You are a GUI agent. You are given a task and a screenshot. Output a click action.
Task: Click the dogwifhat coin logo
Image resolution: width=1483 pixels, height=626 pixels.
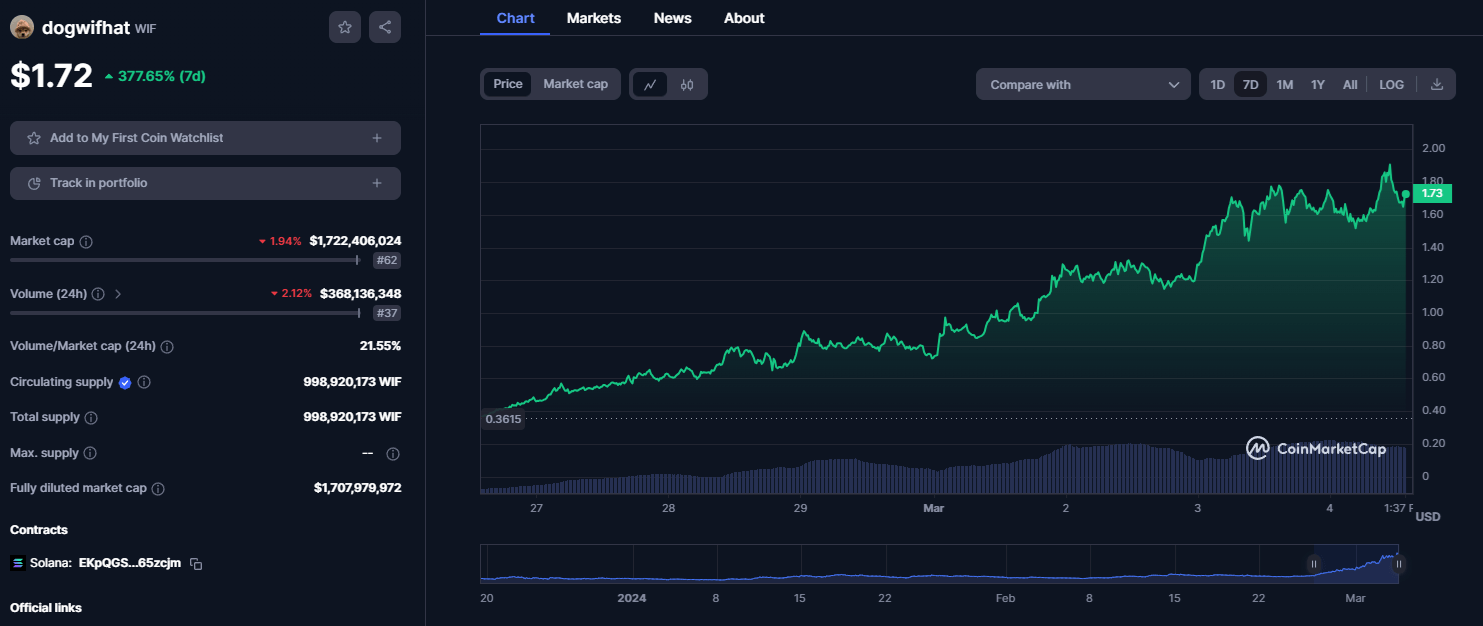point(22,28)
